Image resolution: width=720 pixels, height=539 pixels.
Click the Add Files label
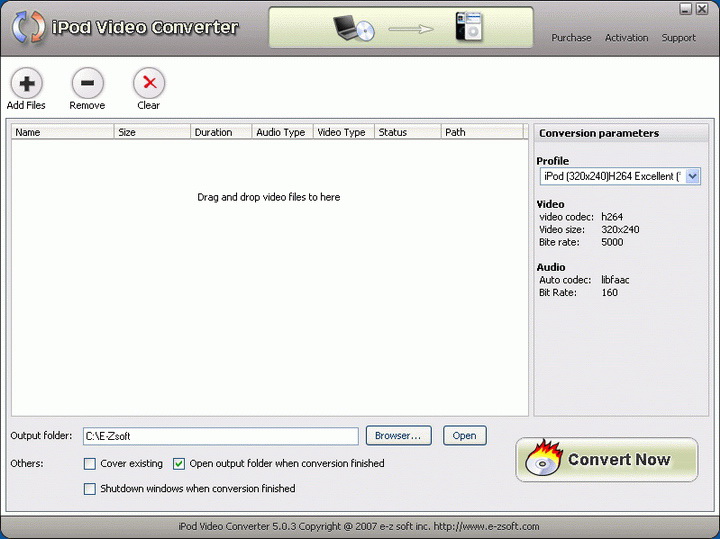click(26, 105)
